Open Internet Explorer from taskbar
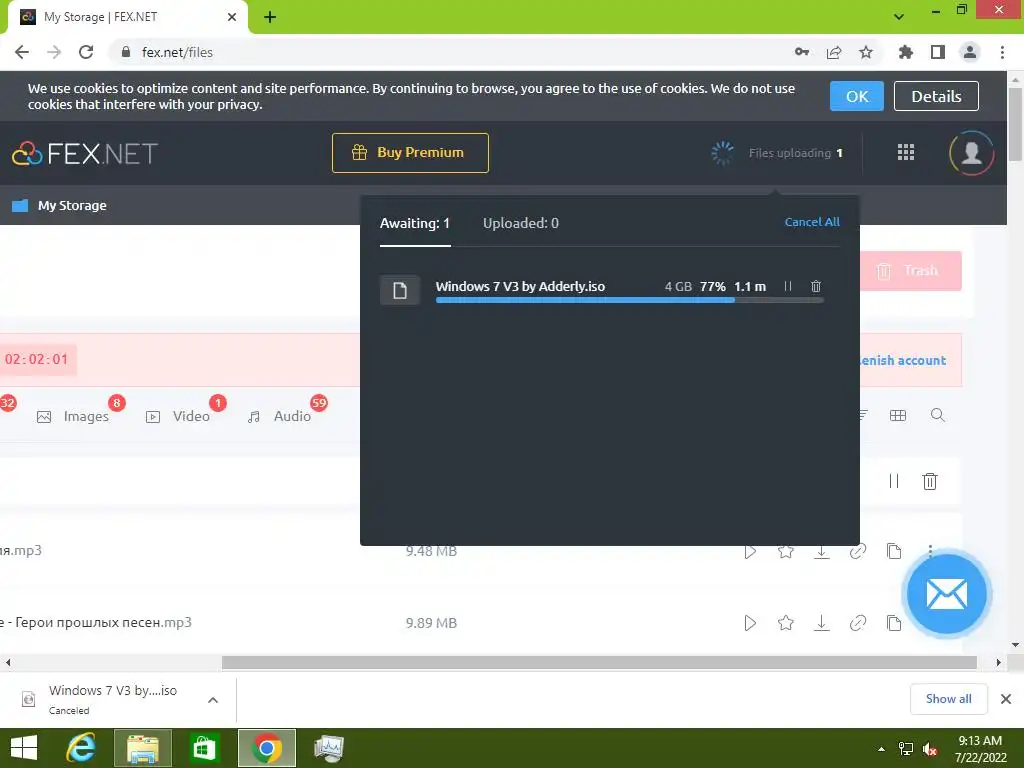 click(81, 748)
